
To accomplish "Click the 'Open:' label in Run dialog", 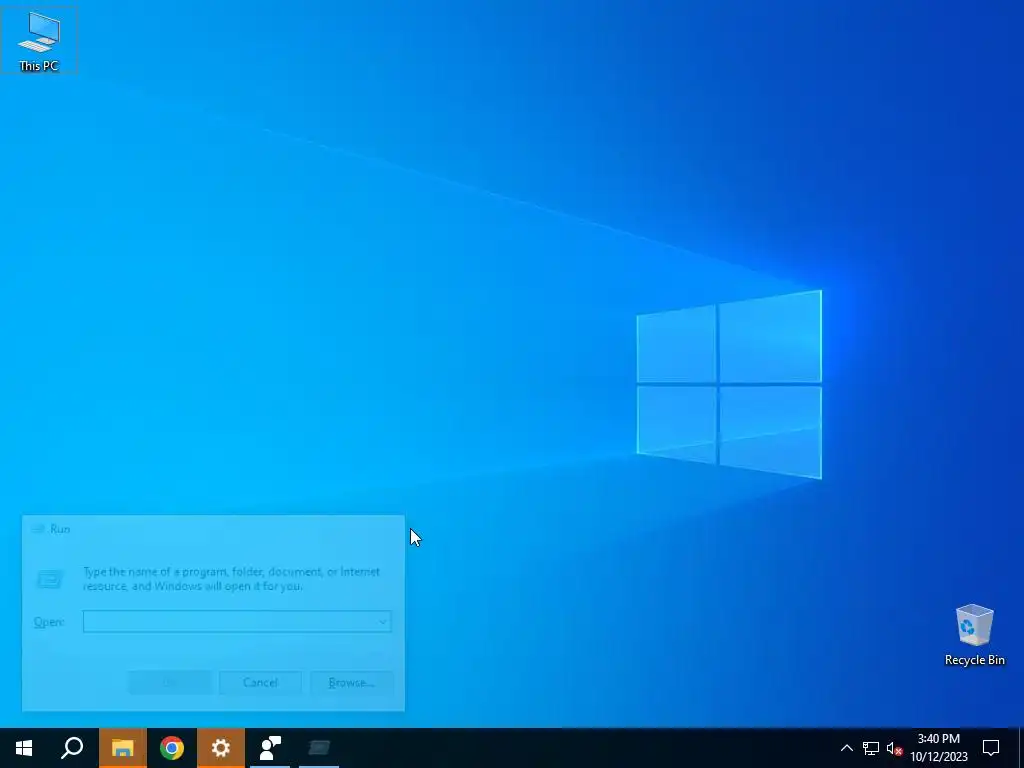I will pos(49,622).
